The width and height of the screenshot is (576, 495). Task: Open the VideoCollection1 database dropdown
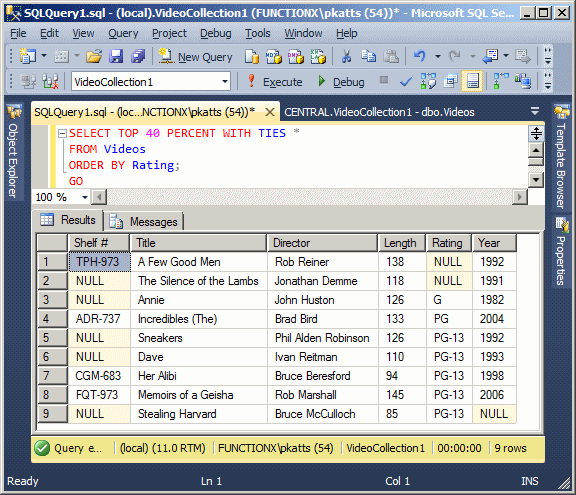coord(225,82)
